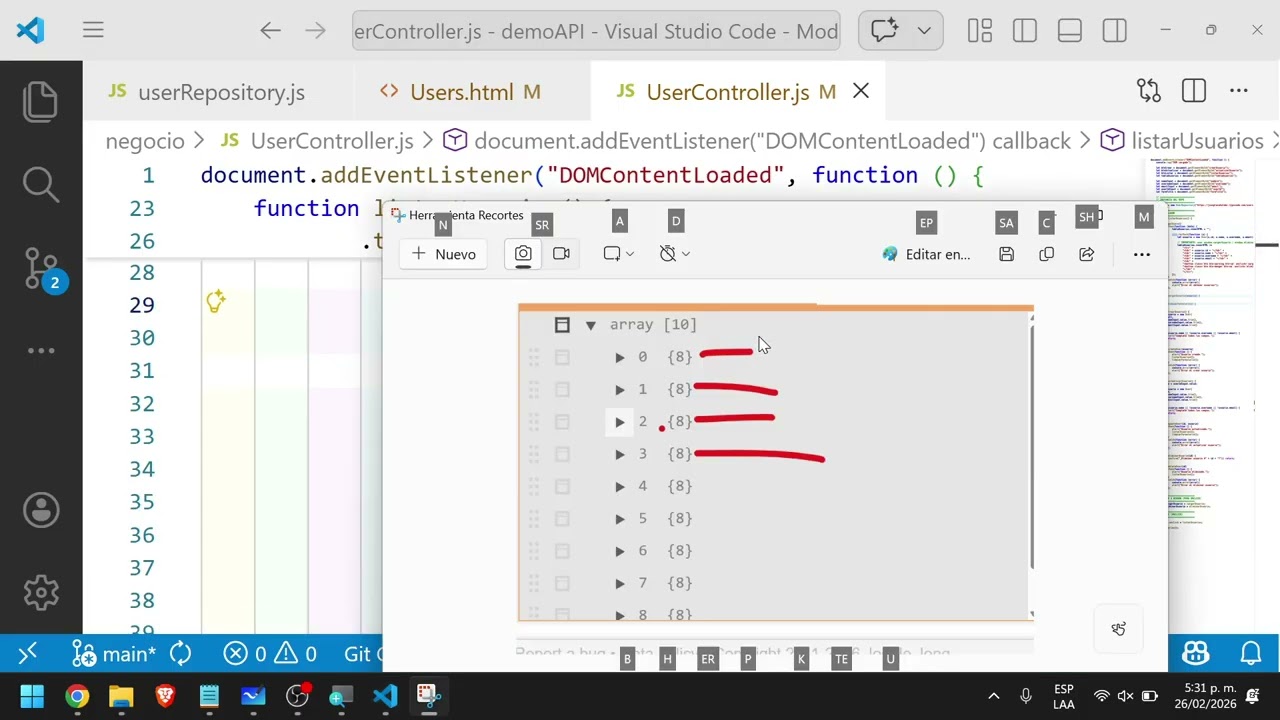Switch branch via main* status item
1280x720 pixels.
114,654
